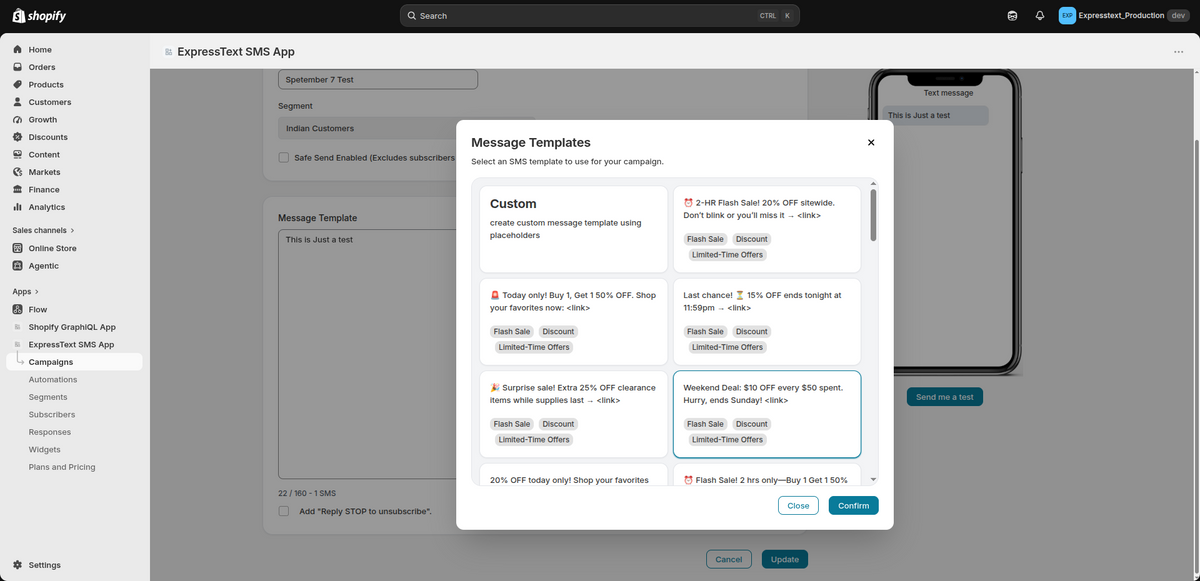The height and width of the screenshot is (581, 1200).
Task: Expand the Apps section chevron
Action: point(36,291)
